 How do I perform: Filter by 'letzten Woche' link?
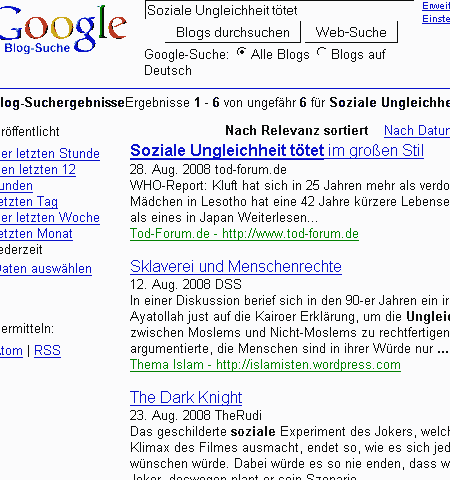click(x=50, y=218)
